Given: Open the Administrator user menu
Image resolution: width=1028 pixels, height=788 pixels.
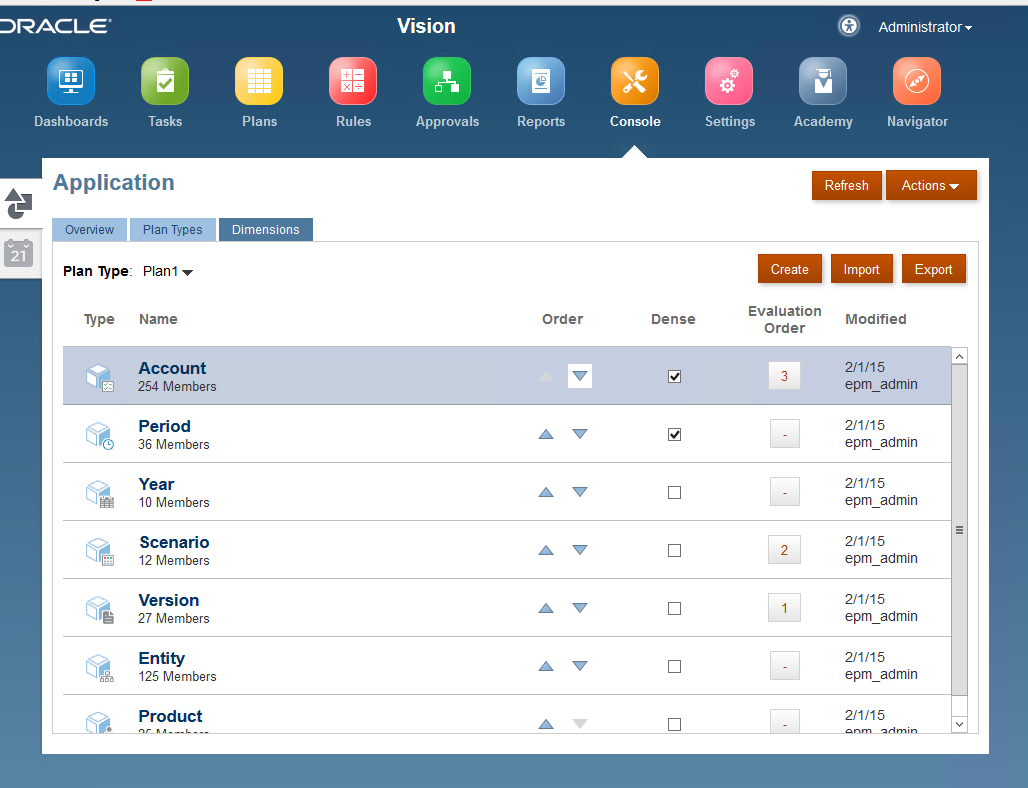Looking at the screenshot, I should tap(925, 27).
